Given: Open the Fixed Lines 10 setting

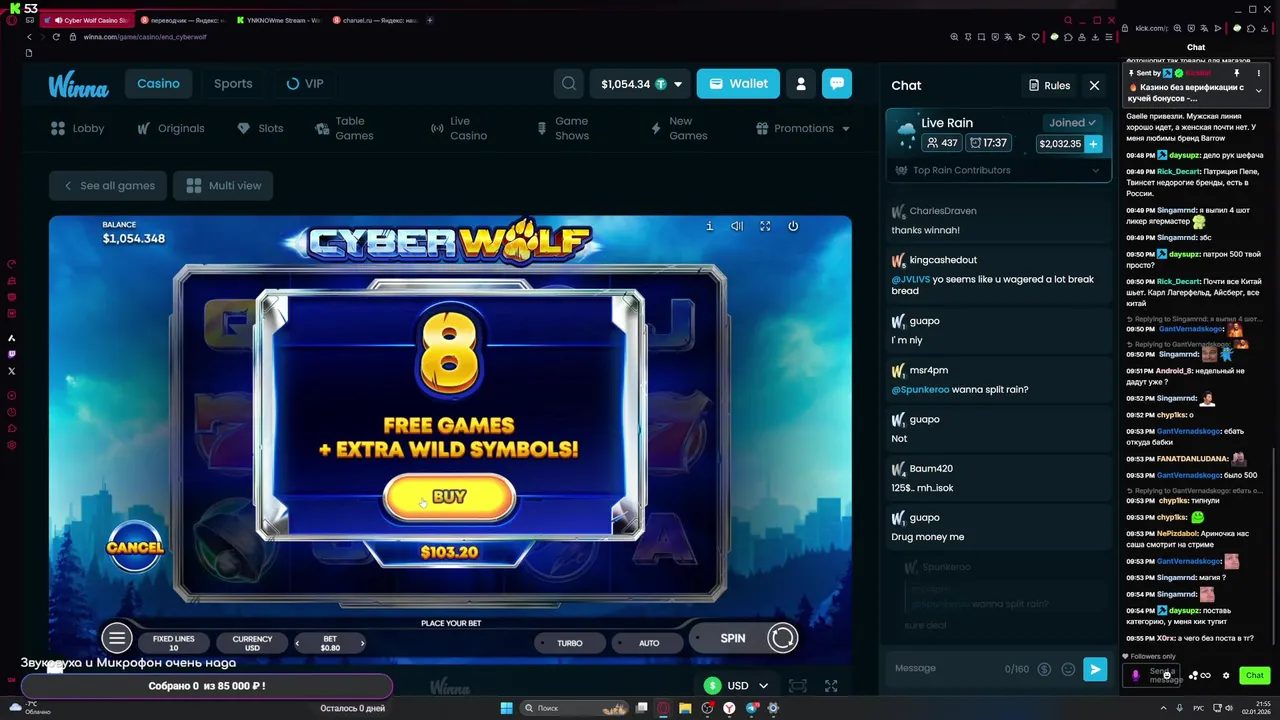Looking at the screenshot, I should [173, 643].
